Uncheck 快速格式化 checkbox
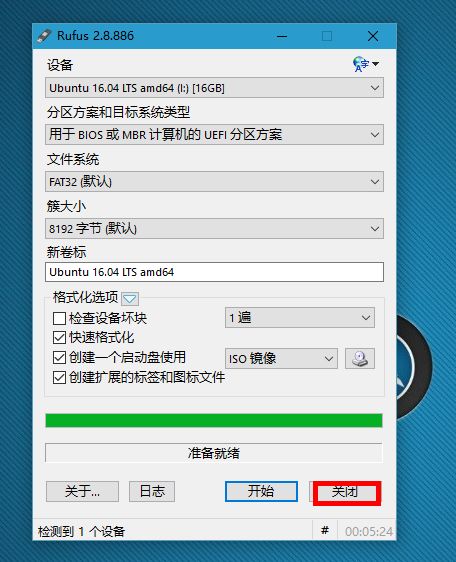The image size is (456, 562). point(59,338)
